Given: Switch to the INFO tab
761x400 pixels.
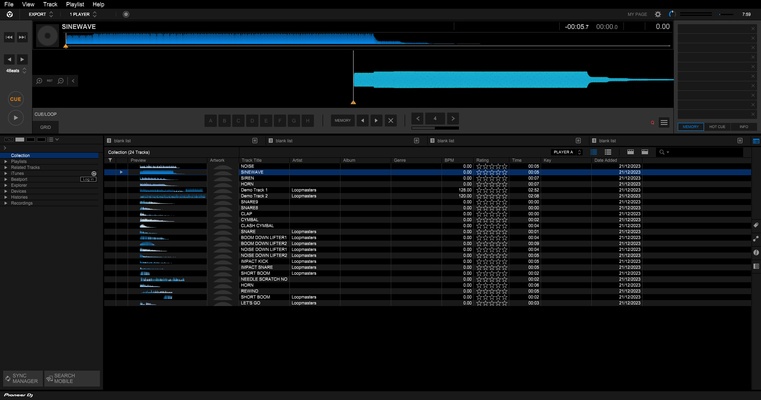Looking at the screenshot, I should tap(744, 127).
